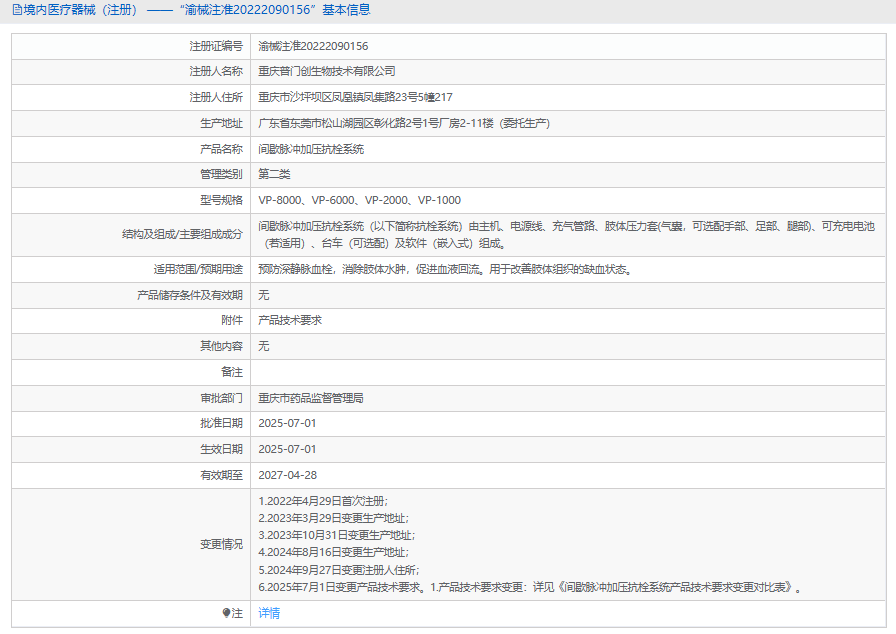The height and width of the screenshot is (634, 896).
Task: Click the 变更情况 row label
Action: click(x=221, y=544)
